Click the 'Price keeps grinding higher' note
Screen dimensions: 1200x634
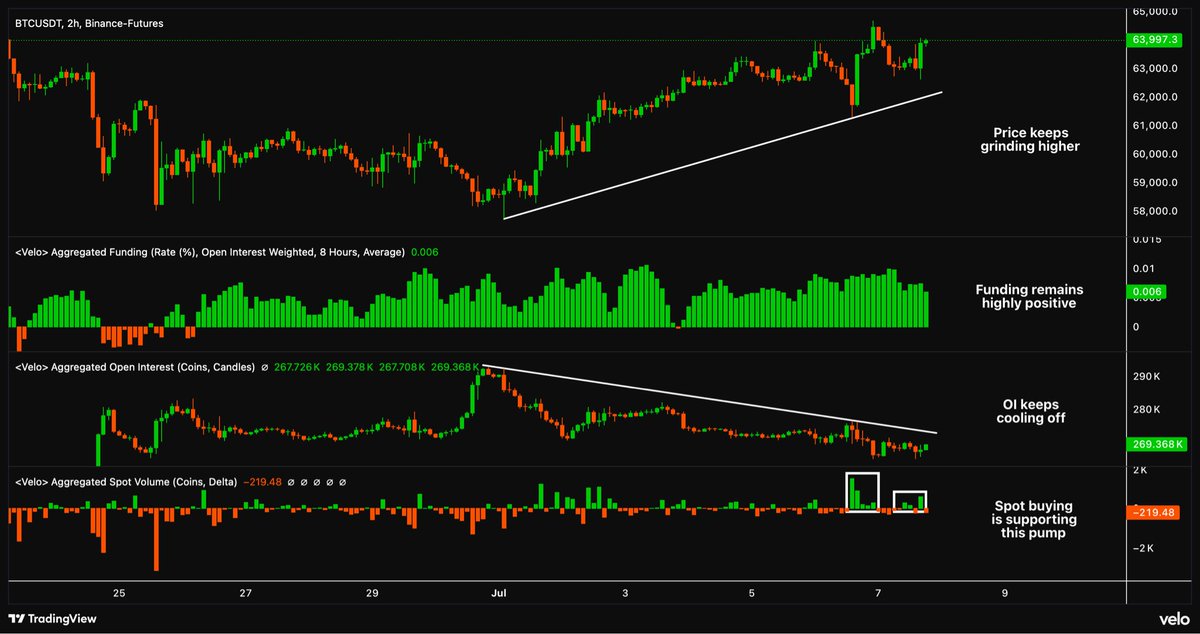[1030, 140]
